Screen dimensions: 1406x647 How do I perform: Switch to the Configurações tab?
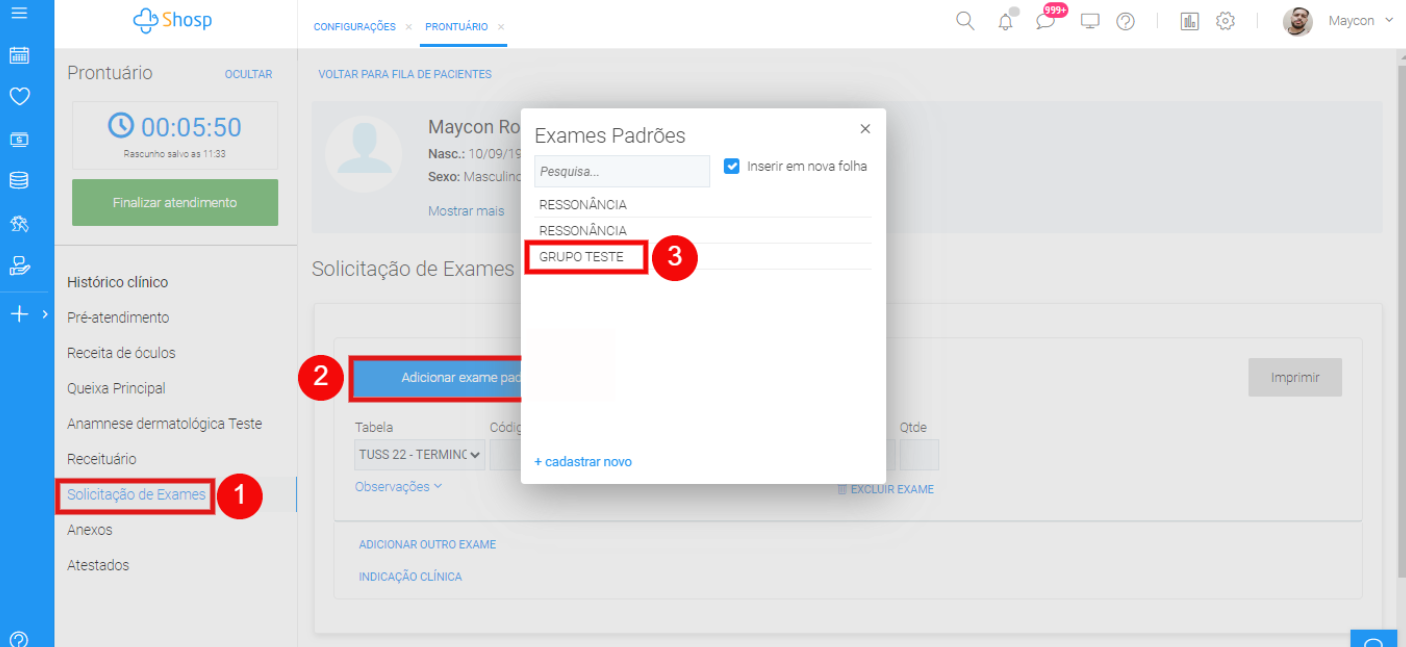click(354, 27)
